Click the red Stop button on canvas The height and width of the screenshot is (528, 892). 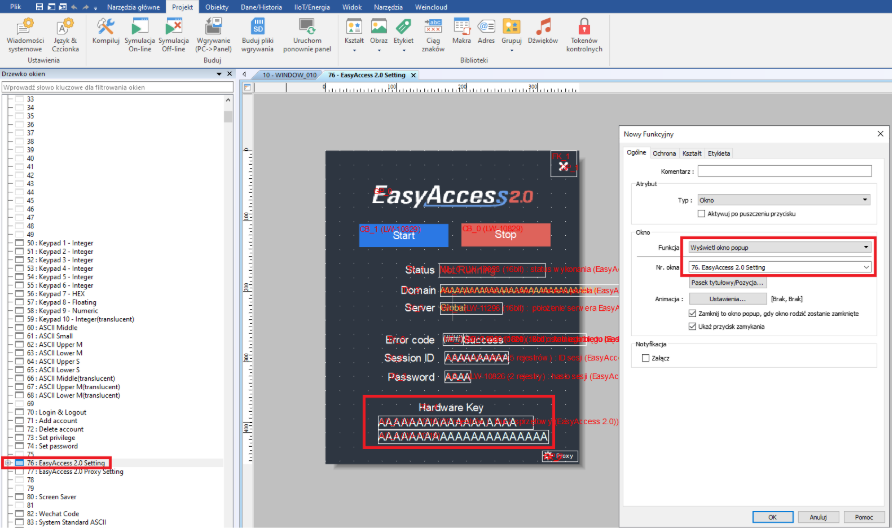(506, 234)
